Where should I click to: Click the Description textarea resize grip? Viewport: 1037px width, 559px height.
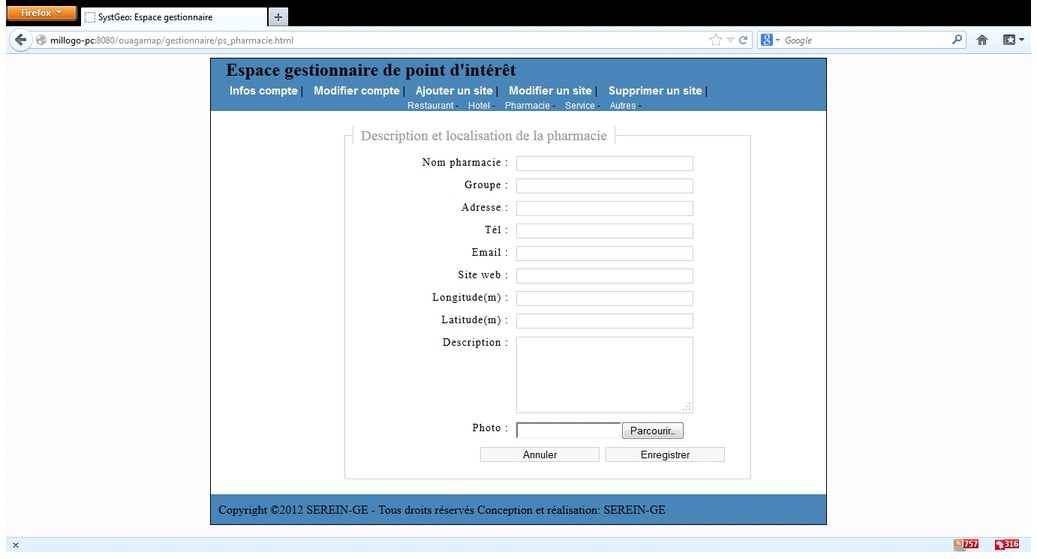pyautogui.click(x=687, y=408)
